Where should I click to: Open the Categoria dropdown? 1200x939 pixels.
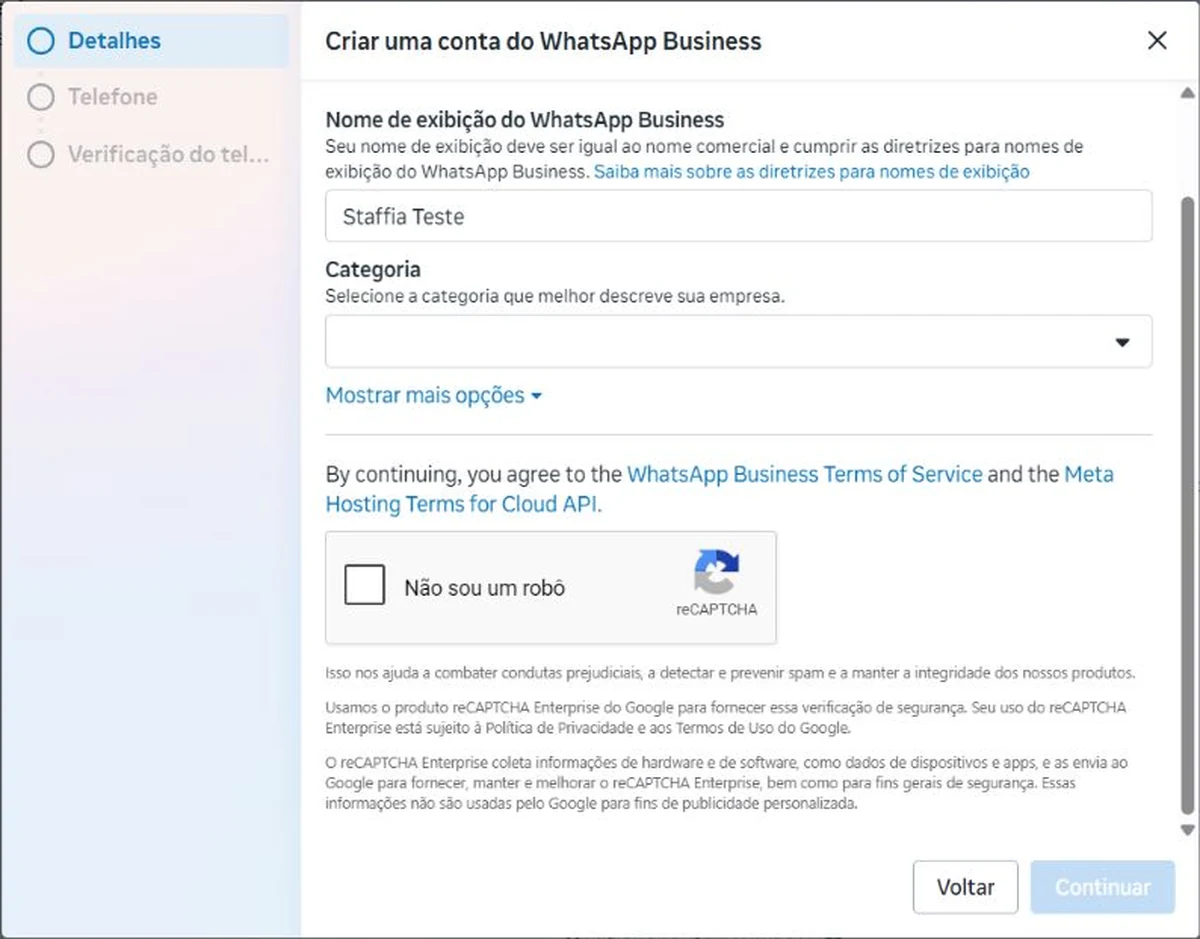(738, 341)
